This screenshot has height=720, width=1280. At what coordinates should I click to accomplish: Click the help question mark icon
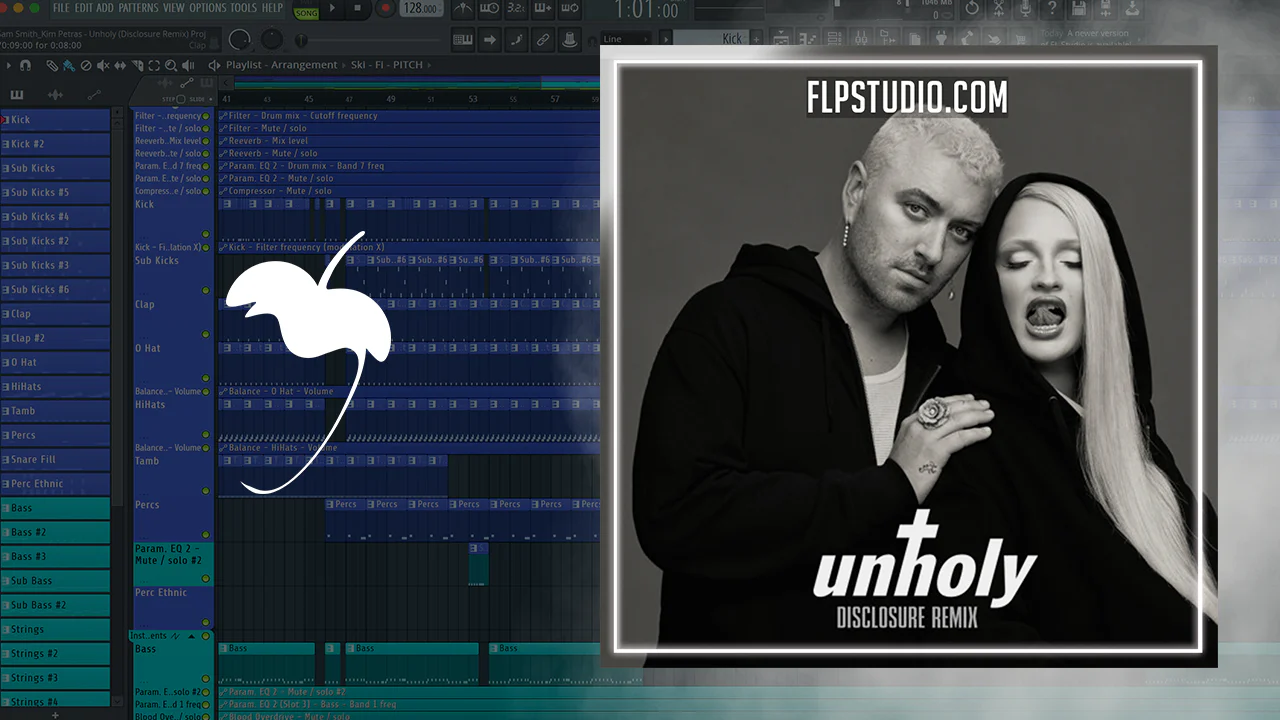tap(1052, 9)
